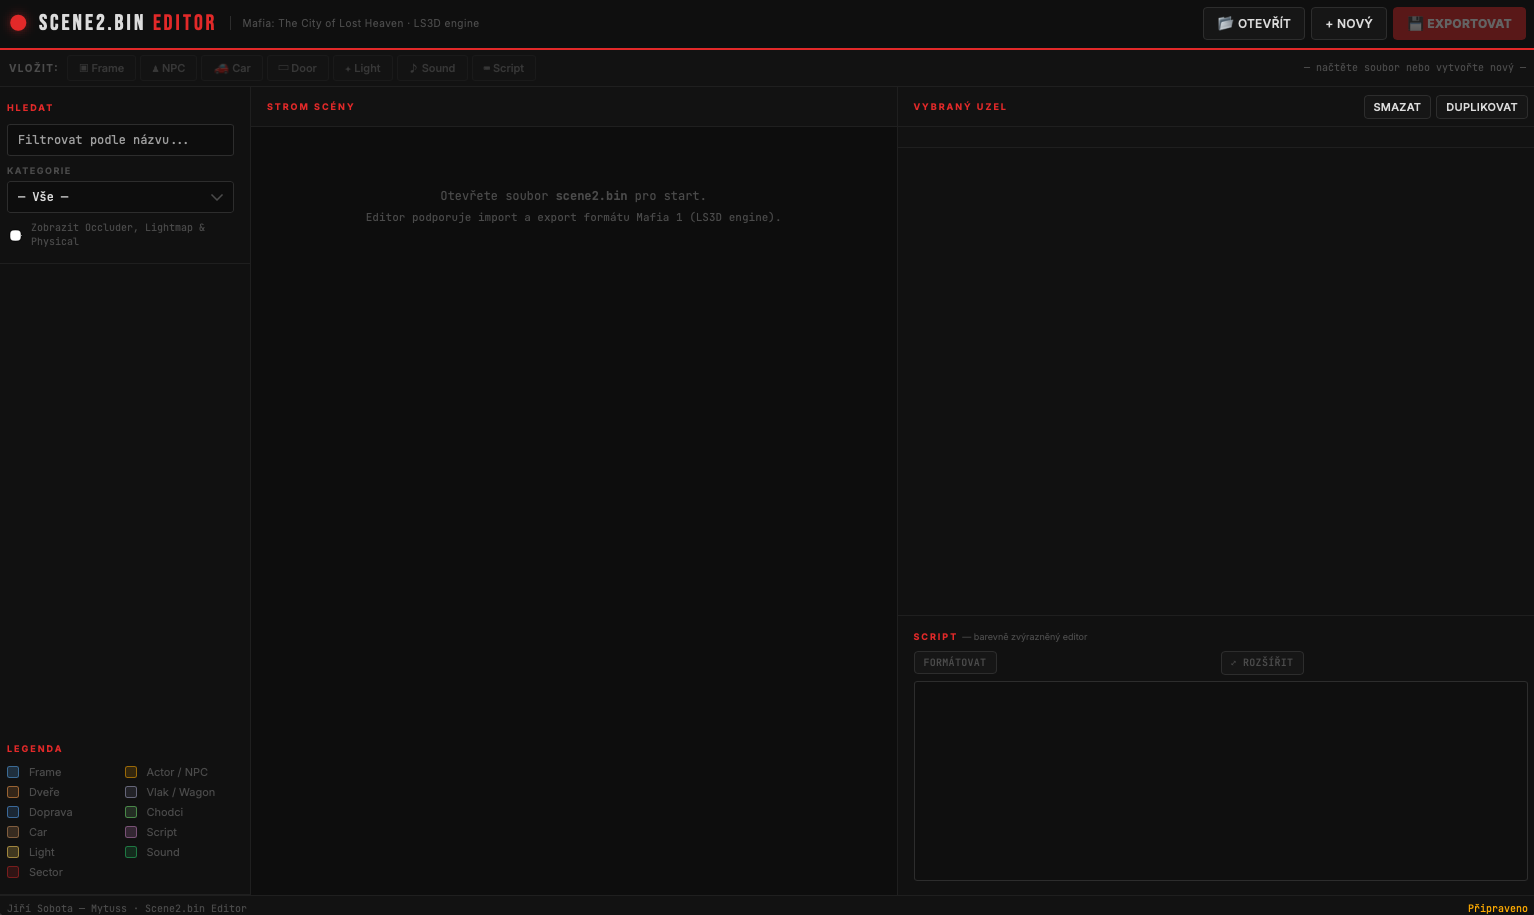The height and width of the screenshot is (915, 1534).
Task: Insert a Light node
Action: coord(362,68)
